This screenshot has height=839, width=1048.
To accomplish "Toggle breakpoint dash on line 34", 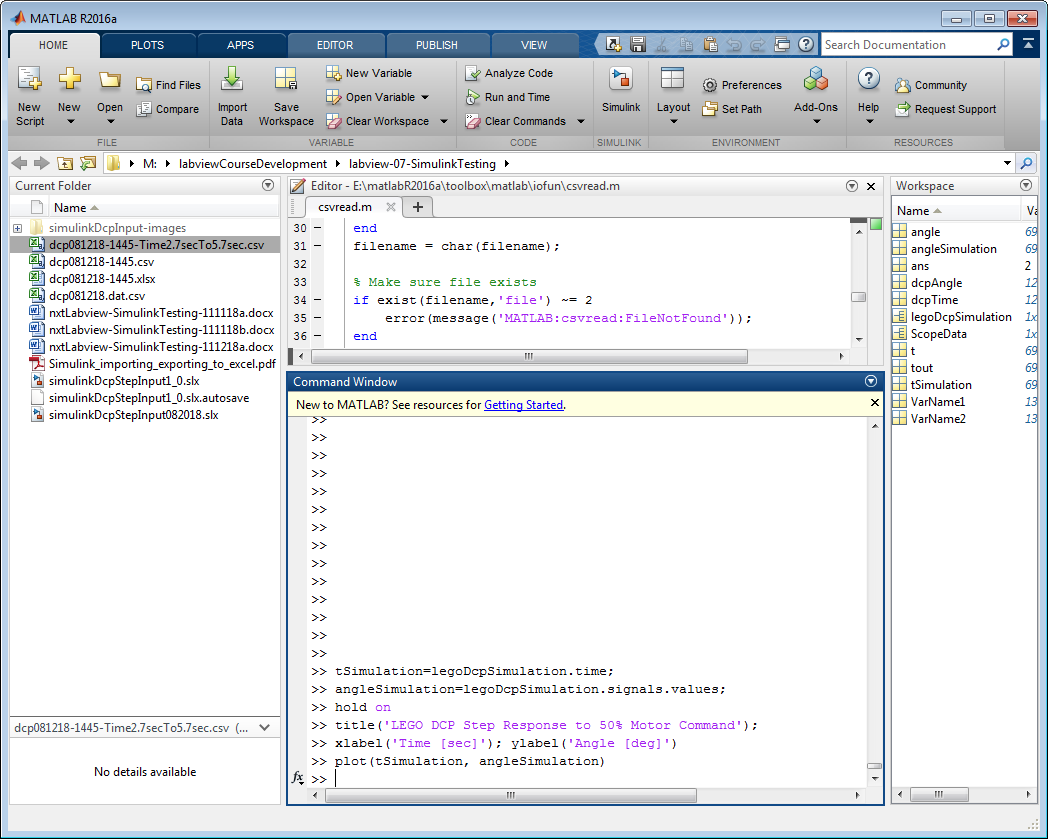I will 317,300.
